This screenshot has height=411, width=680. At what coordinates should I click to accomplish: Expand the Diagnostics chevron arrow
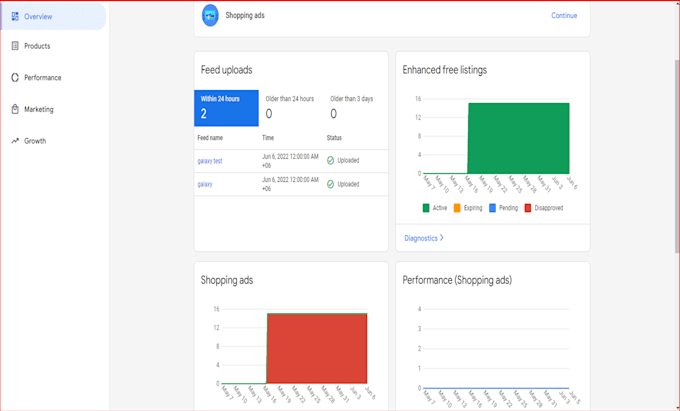coord(441,238)
